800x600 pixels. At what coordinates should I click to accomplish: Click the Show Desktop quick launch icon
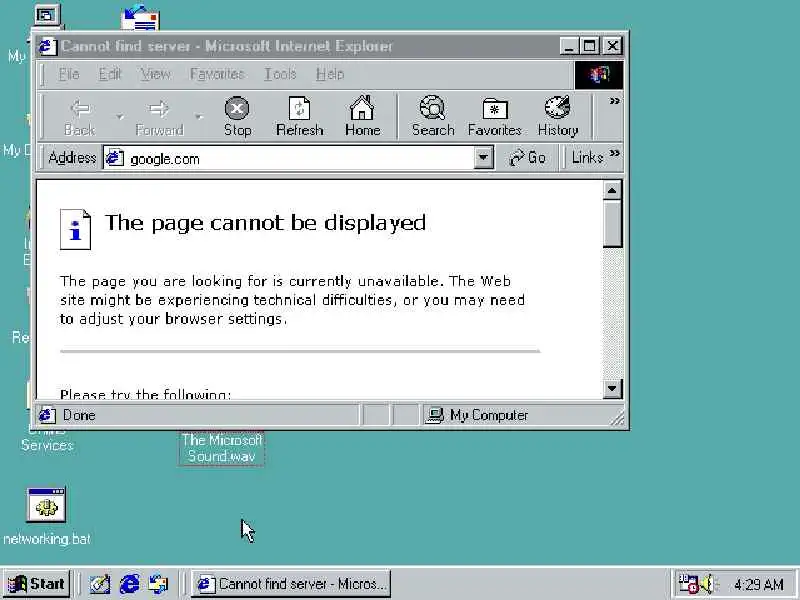point(100,584)
